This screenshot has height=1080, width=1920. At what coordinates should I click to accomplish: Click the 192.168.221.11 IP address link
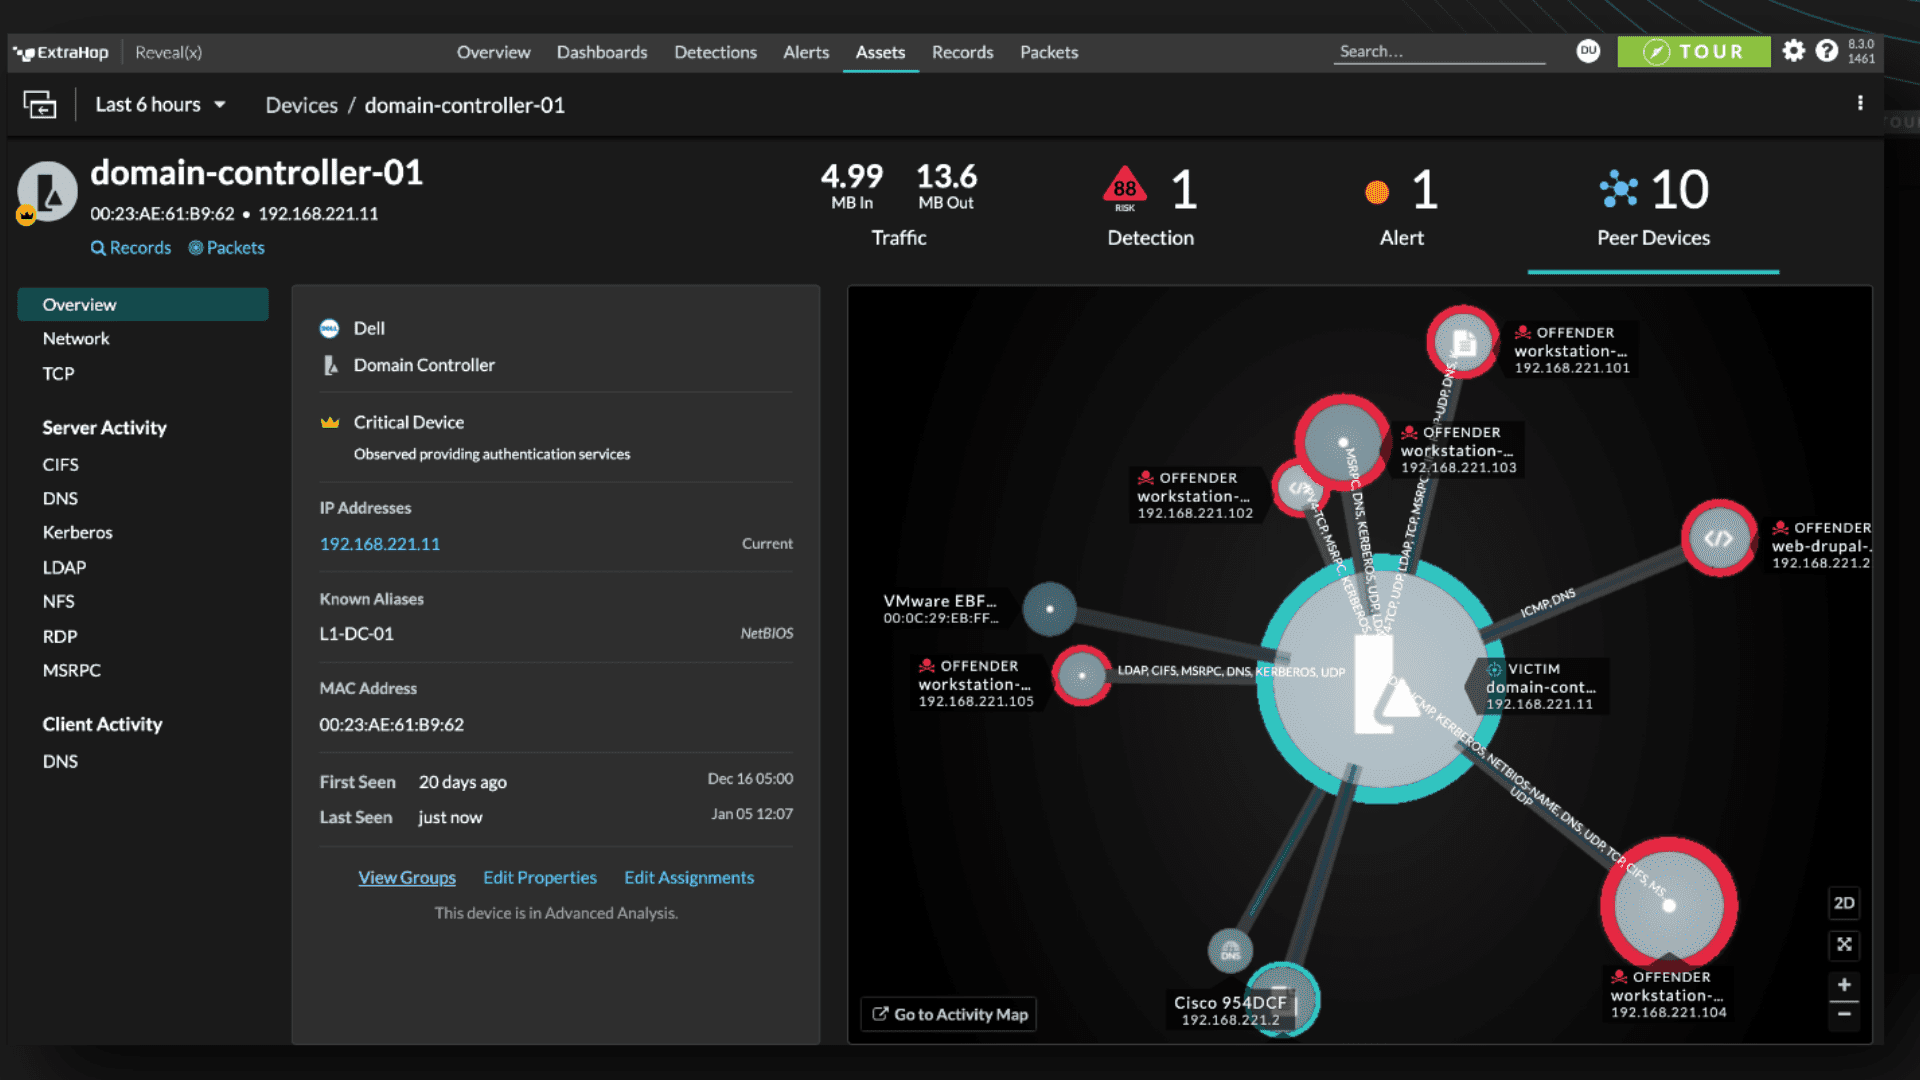(x=380, y=544)
